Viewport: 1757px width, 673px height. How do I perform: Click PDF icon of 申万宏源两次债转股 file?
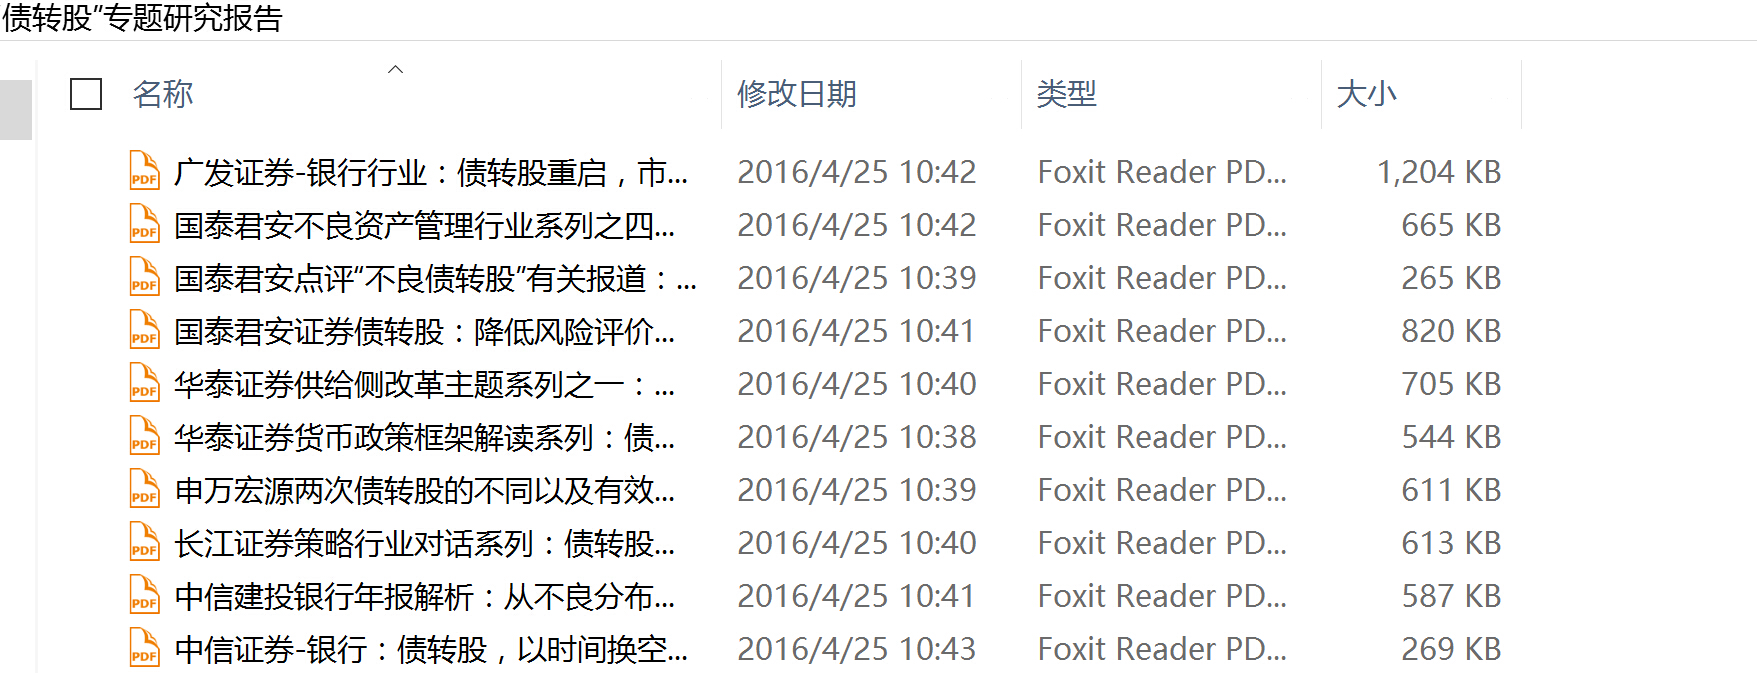point(144,489)
